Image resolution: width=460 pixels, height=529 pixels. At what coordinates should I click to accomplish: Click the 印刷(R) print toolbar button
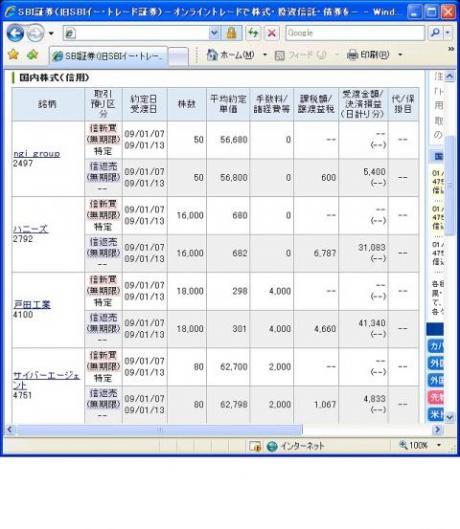[x=368, y=55]
